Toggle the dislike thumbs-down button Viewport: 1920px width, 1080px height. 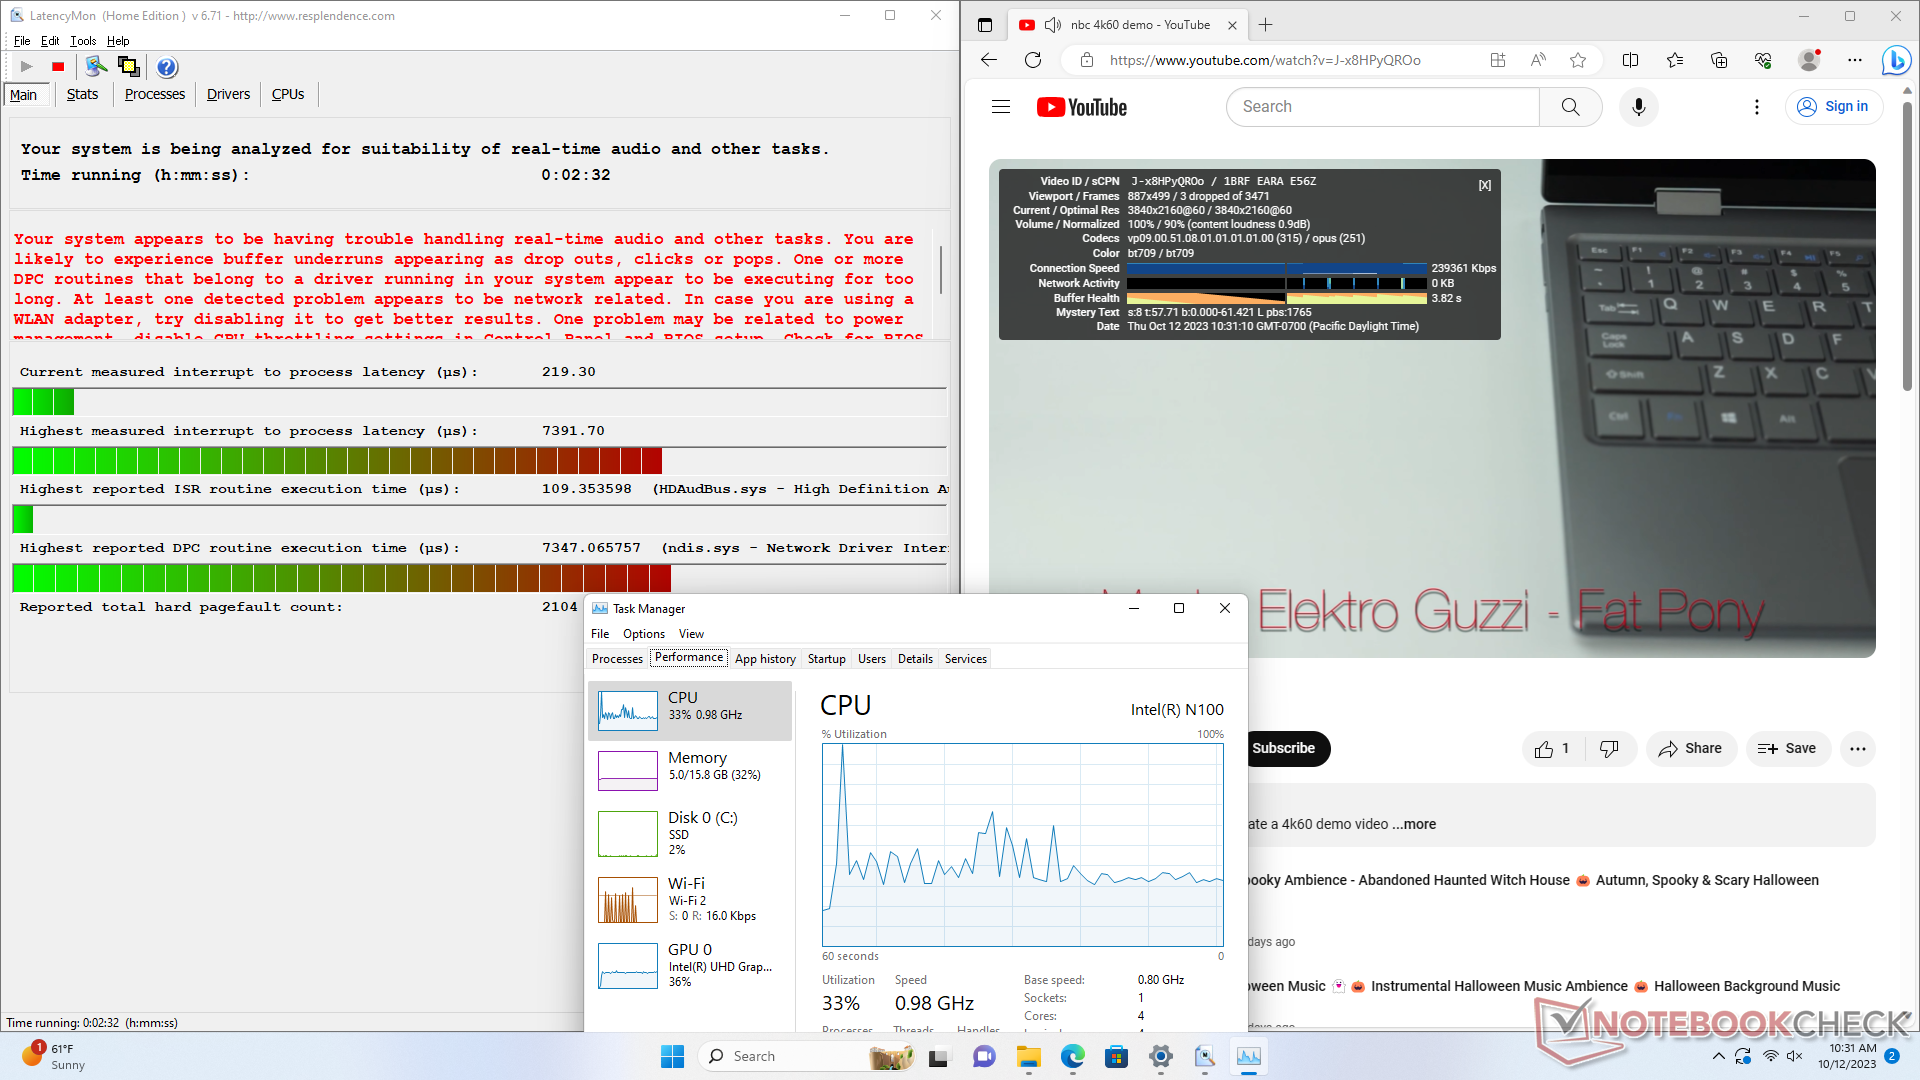coord(1609,749)
